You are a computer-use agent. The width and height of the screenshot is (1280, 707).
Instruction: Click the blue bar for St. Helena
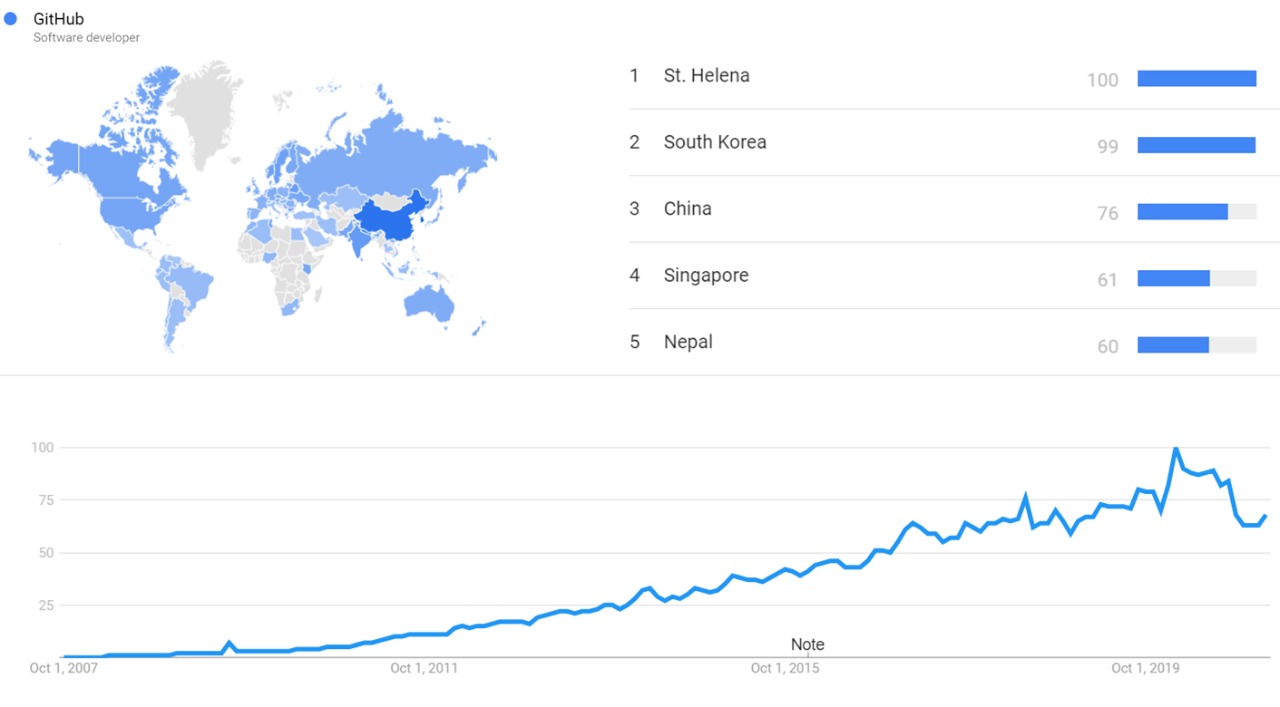(1196, 79)
